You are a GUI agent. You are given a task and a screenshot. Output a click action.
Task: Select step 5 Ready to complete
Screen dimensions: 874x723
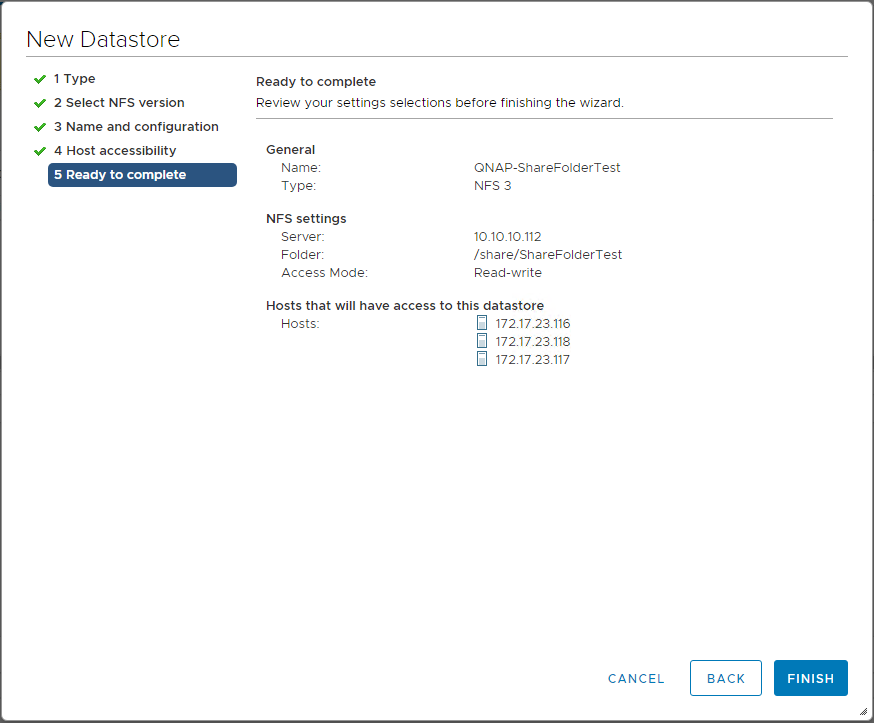coord(142,174)
